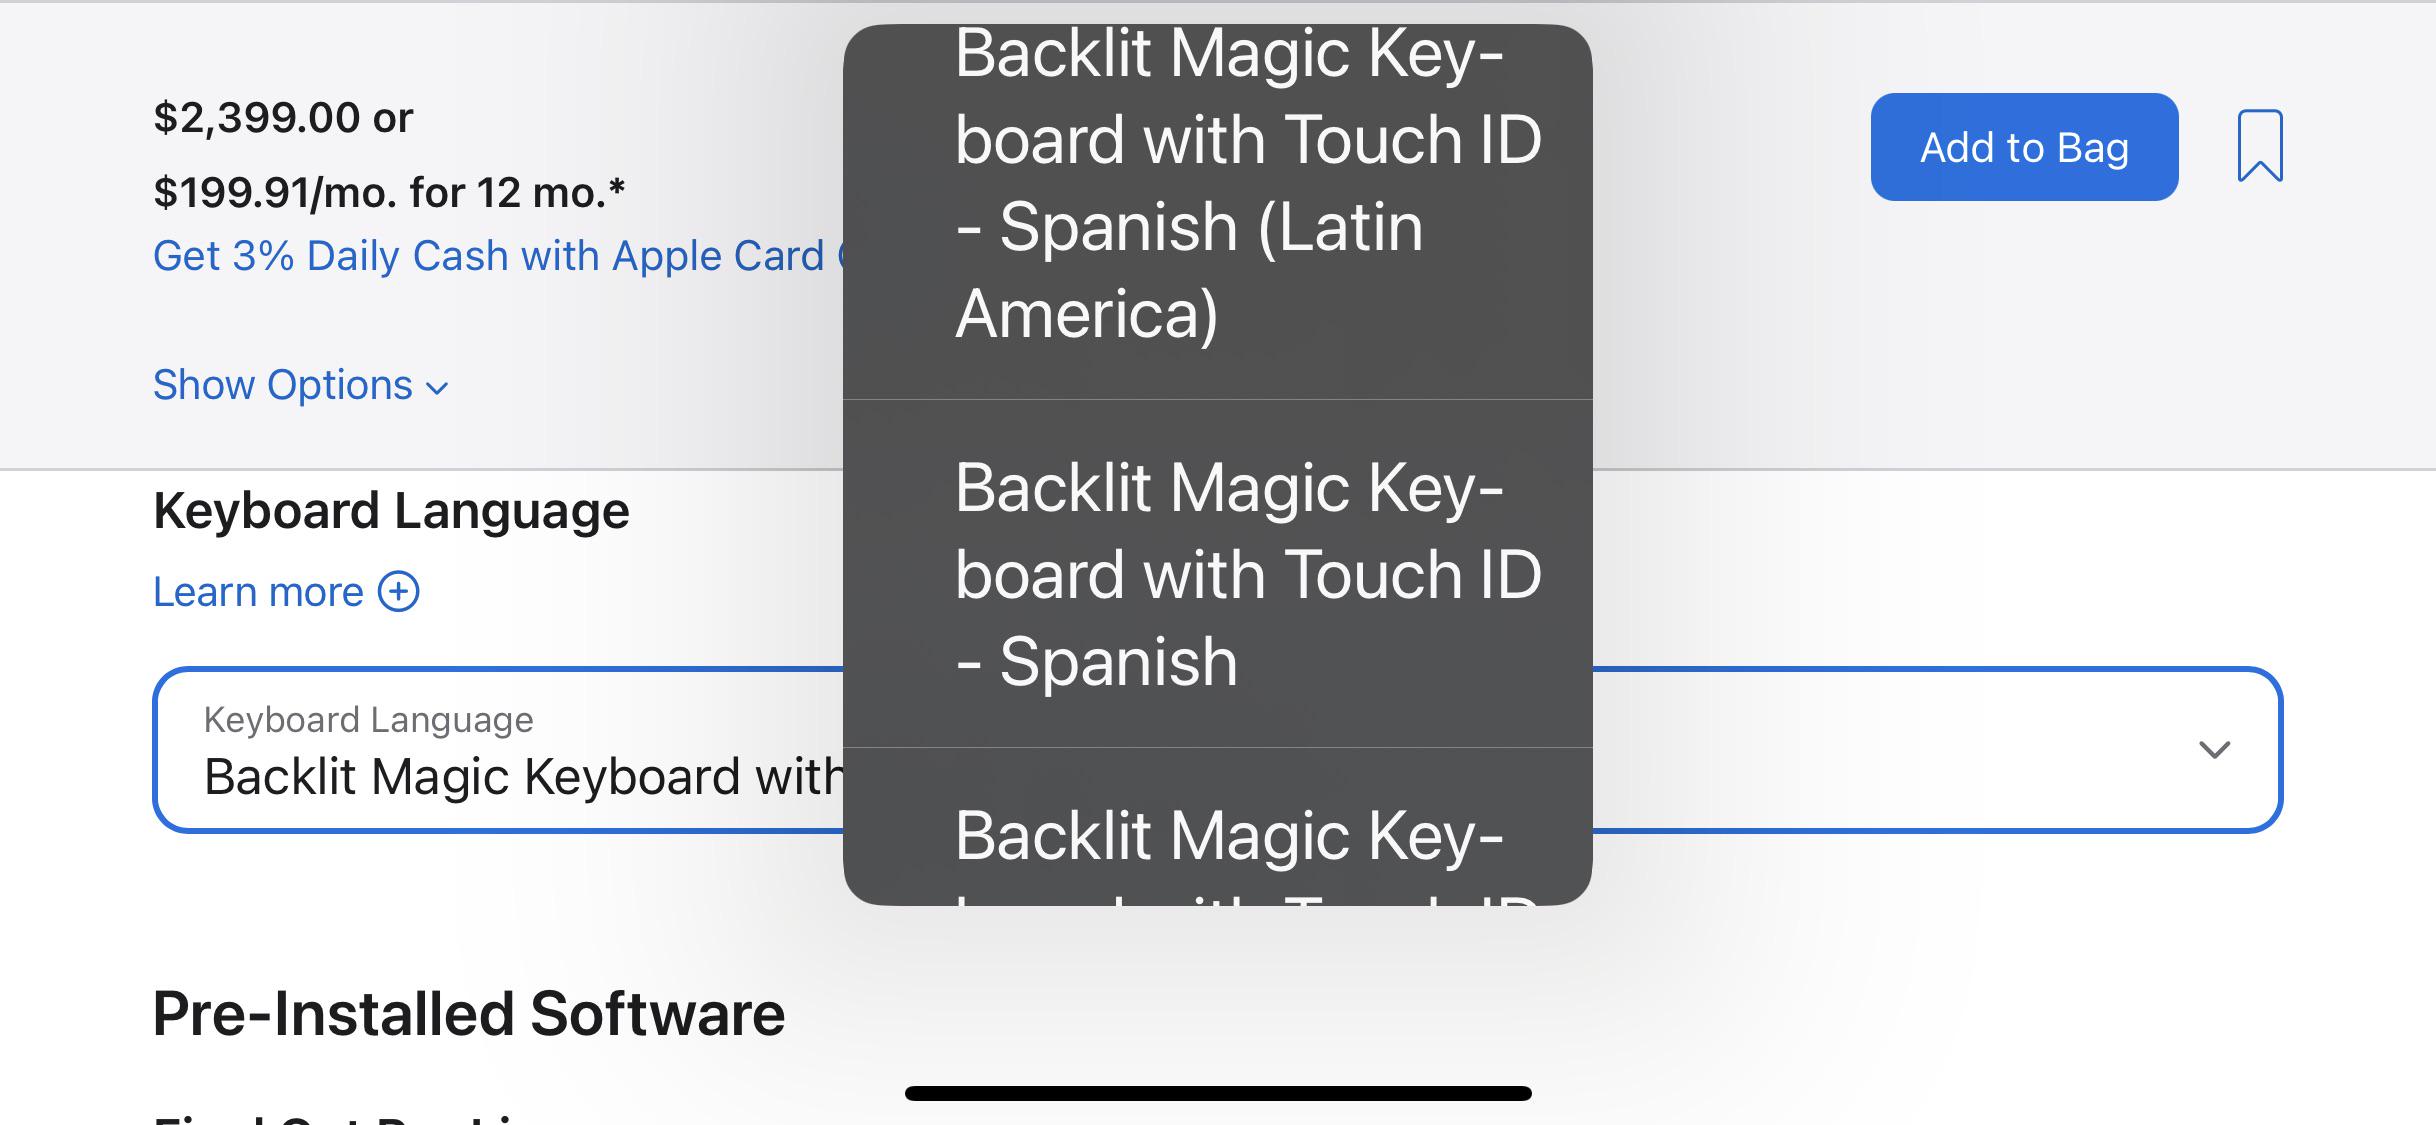Click the Keyboard Language section title
The width and height of the screenshot is (2436, 1125).
[390, 510]
